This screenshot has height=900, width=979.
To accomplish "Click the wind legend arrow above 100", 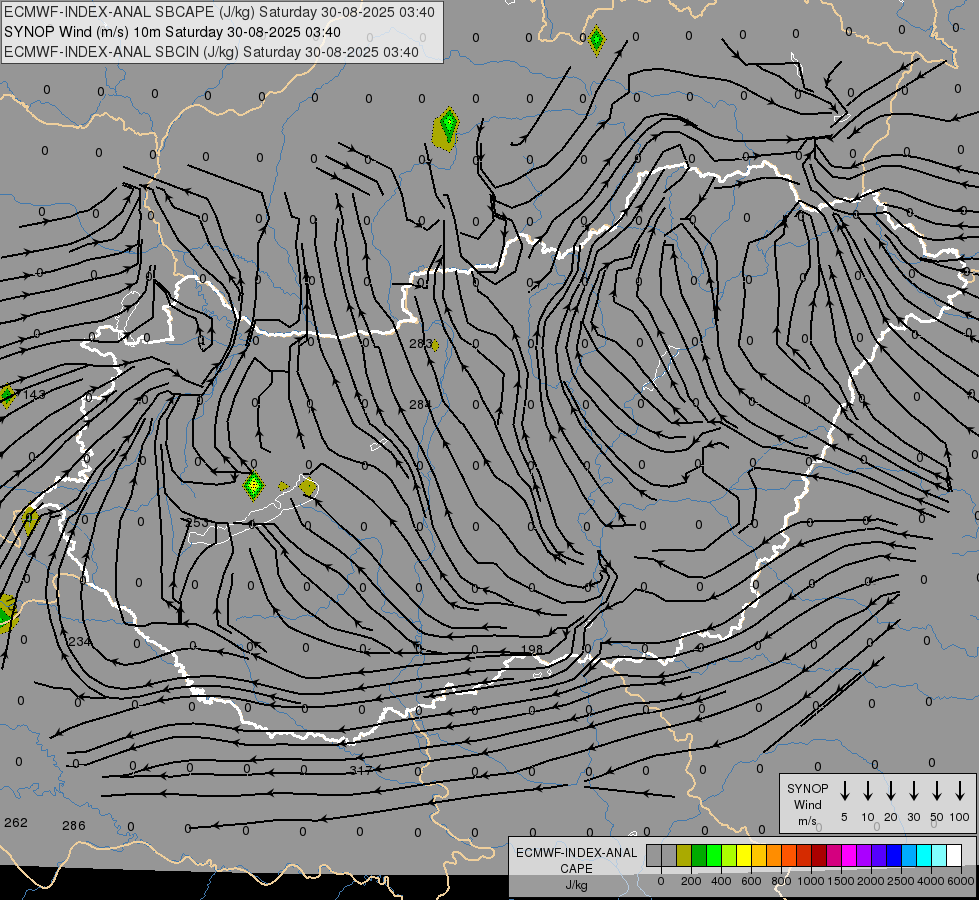I will [x=960, y=791].
